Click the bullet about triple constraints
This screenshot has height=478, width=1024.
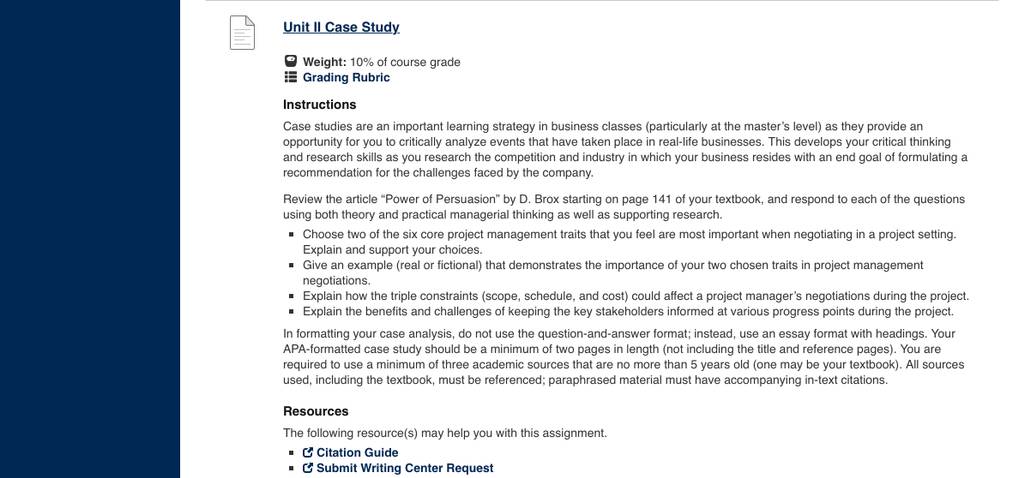(x=635, y=296)
